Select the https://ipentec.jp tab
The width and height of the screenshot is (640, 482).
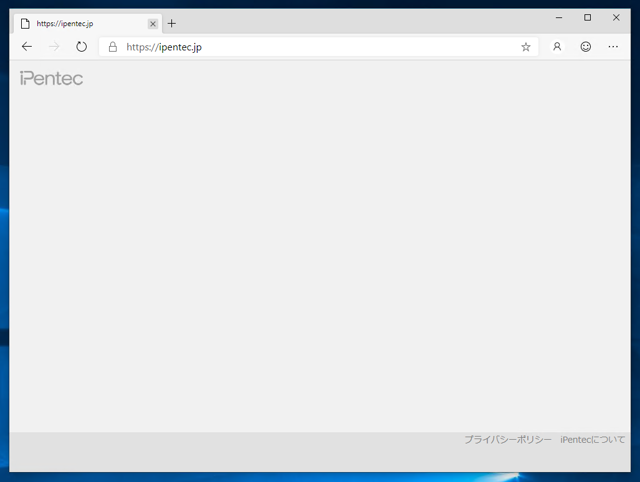click(88, 24)
